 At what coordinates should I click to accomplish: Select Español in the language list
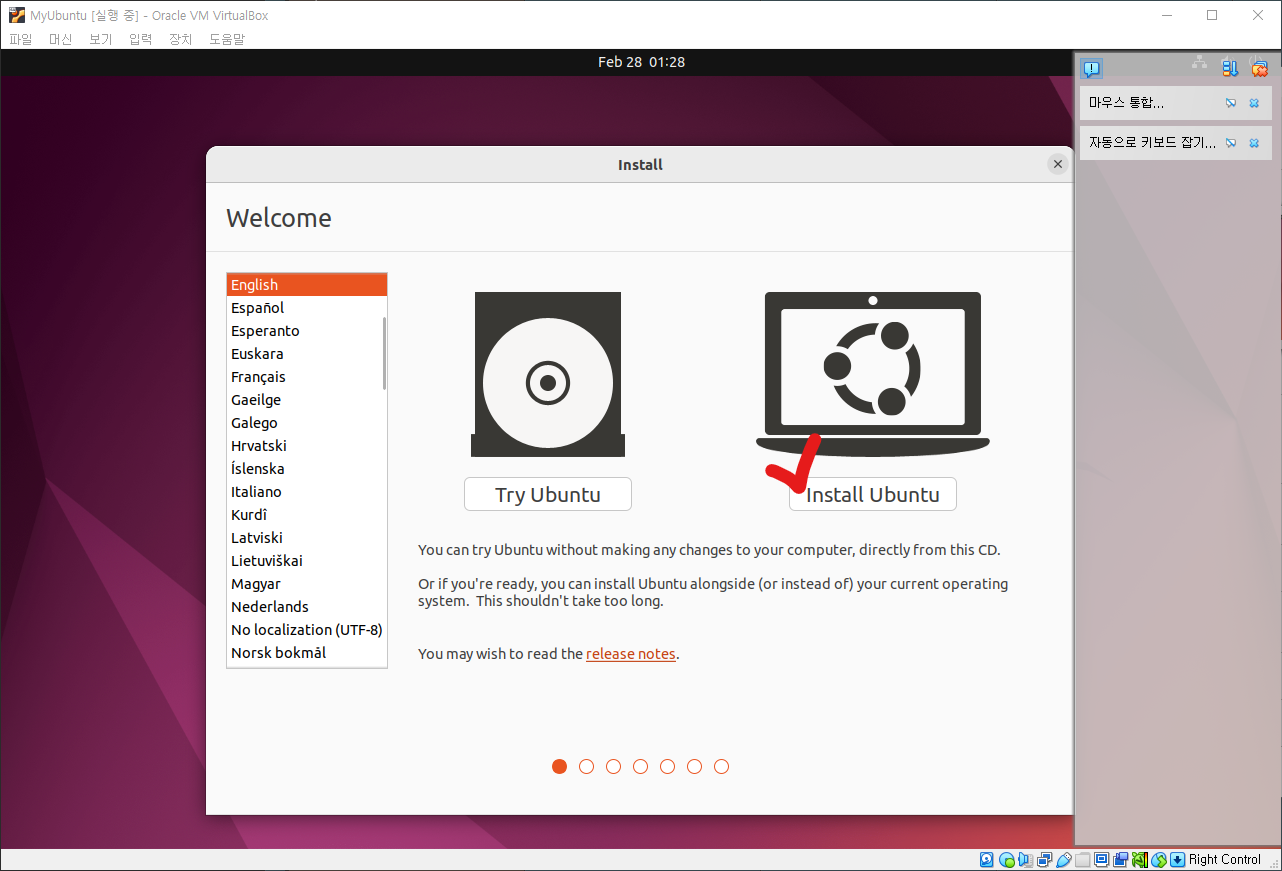307,308
